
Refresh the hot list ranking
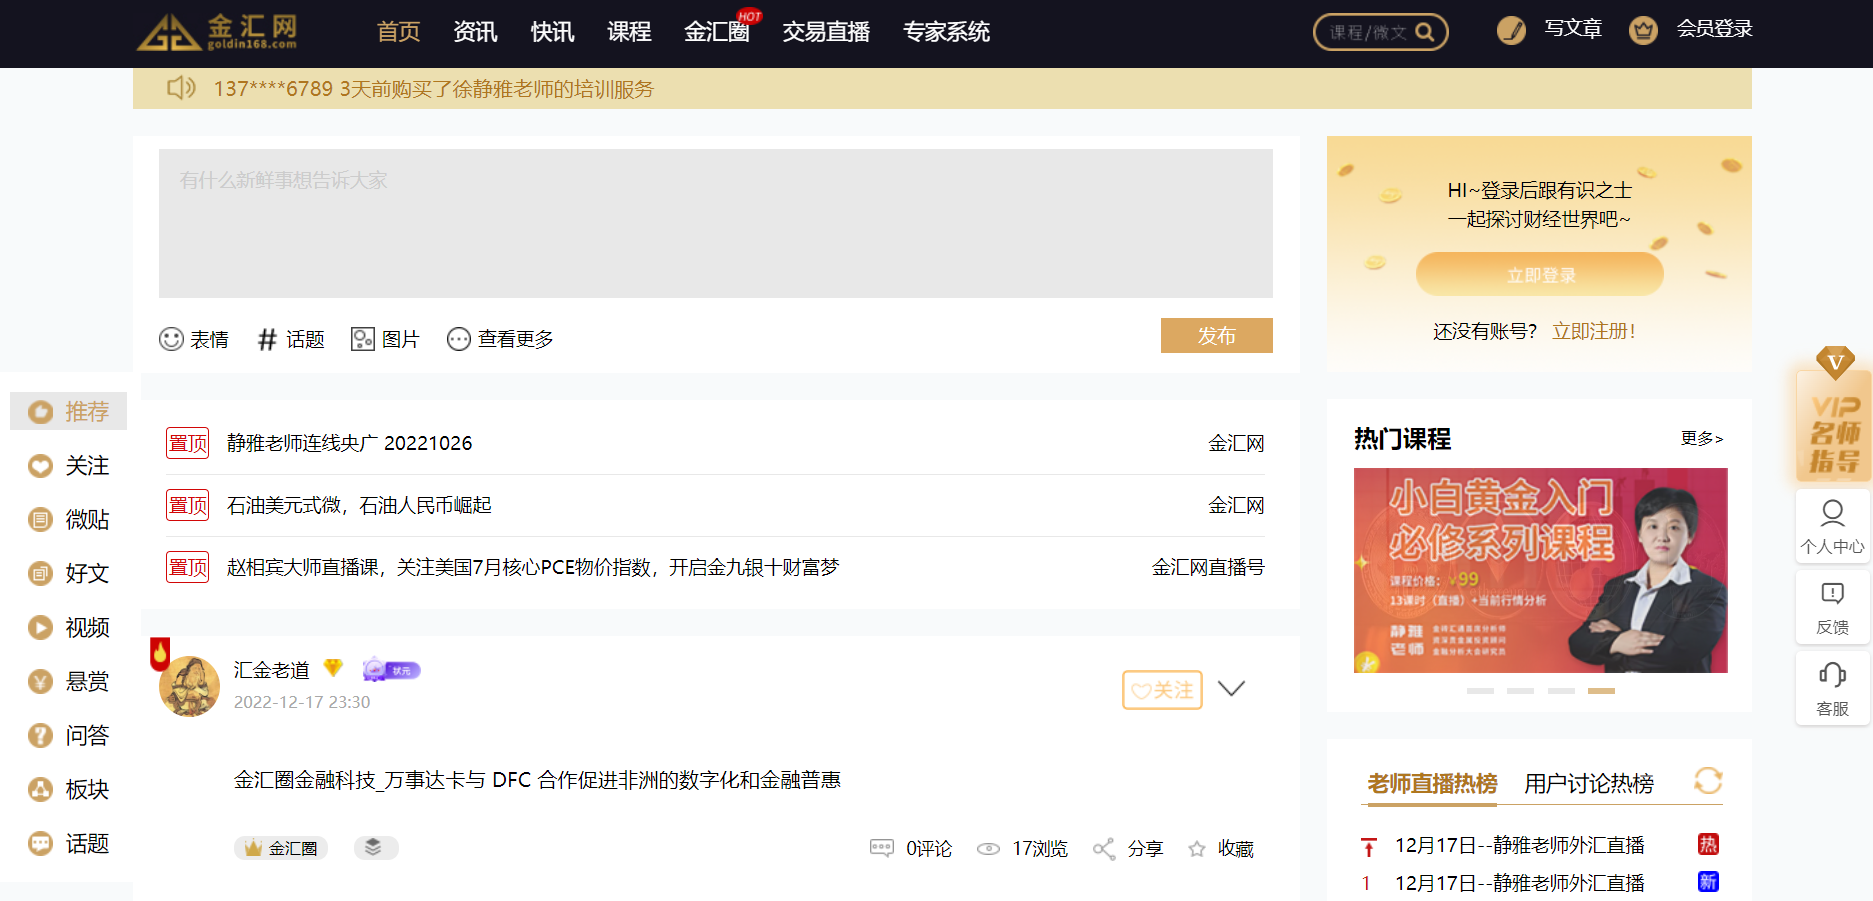click(x=1708, y=780)
